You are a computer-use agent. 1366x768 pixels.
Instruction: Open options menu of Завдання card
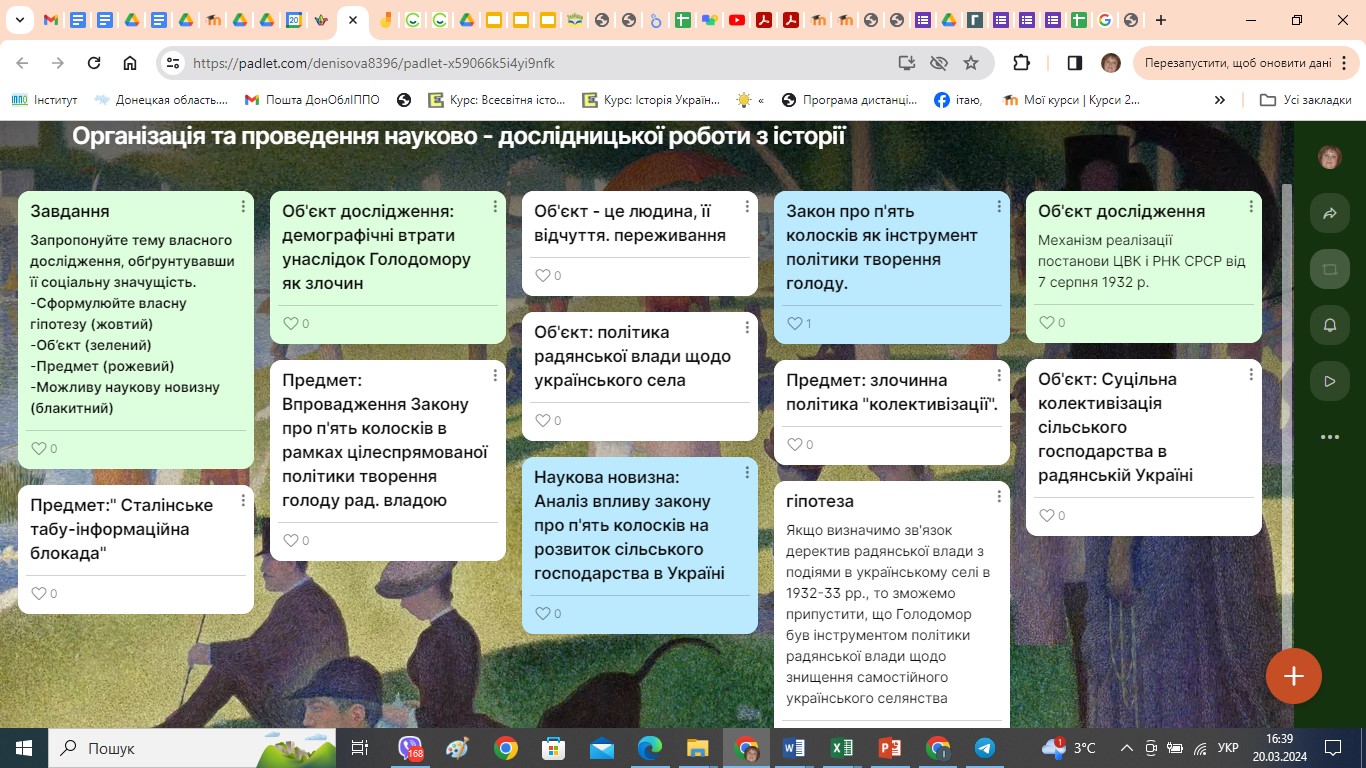pos(243,206)
